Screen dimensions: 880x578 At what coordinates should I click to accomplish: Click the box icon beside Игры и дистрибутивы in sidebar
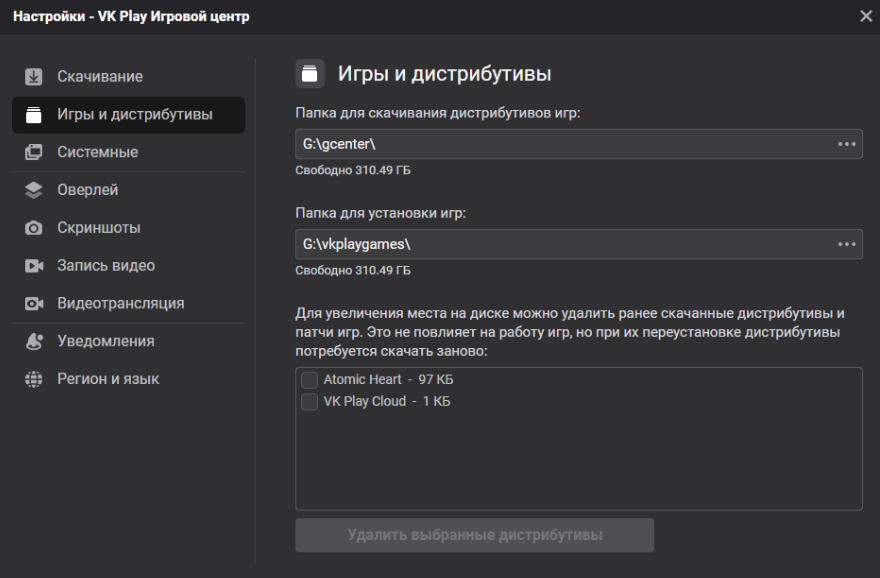[x=34, y=114]
